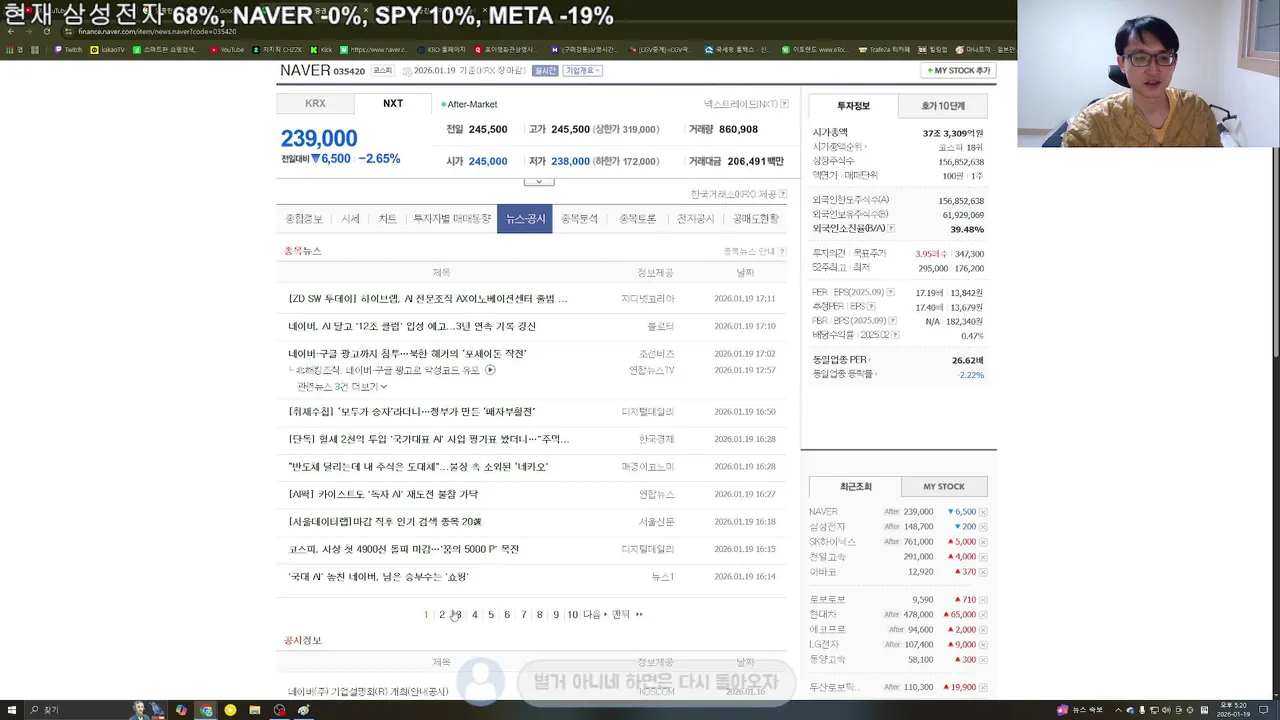Open File Explorer from taskbar
This screenshot has width=1280, height=720.
255,710
